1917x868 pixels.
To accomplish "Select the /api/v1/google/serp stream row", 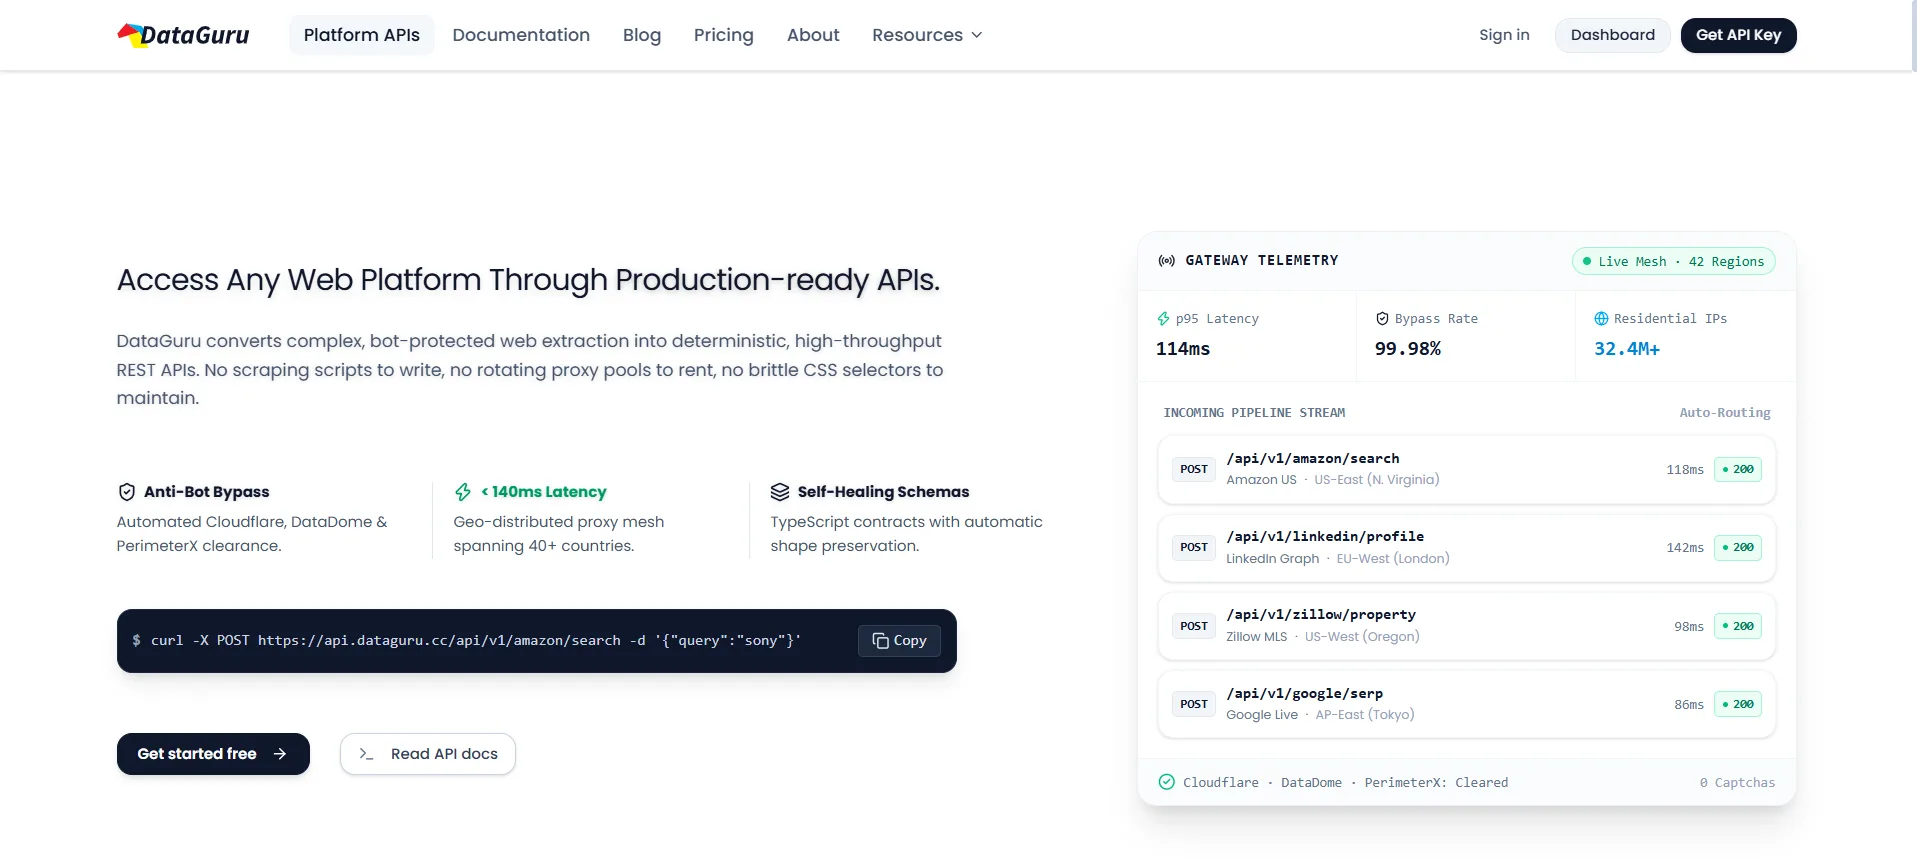I will (x=1466, y=704).
